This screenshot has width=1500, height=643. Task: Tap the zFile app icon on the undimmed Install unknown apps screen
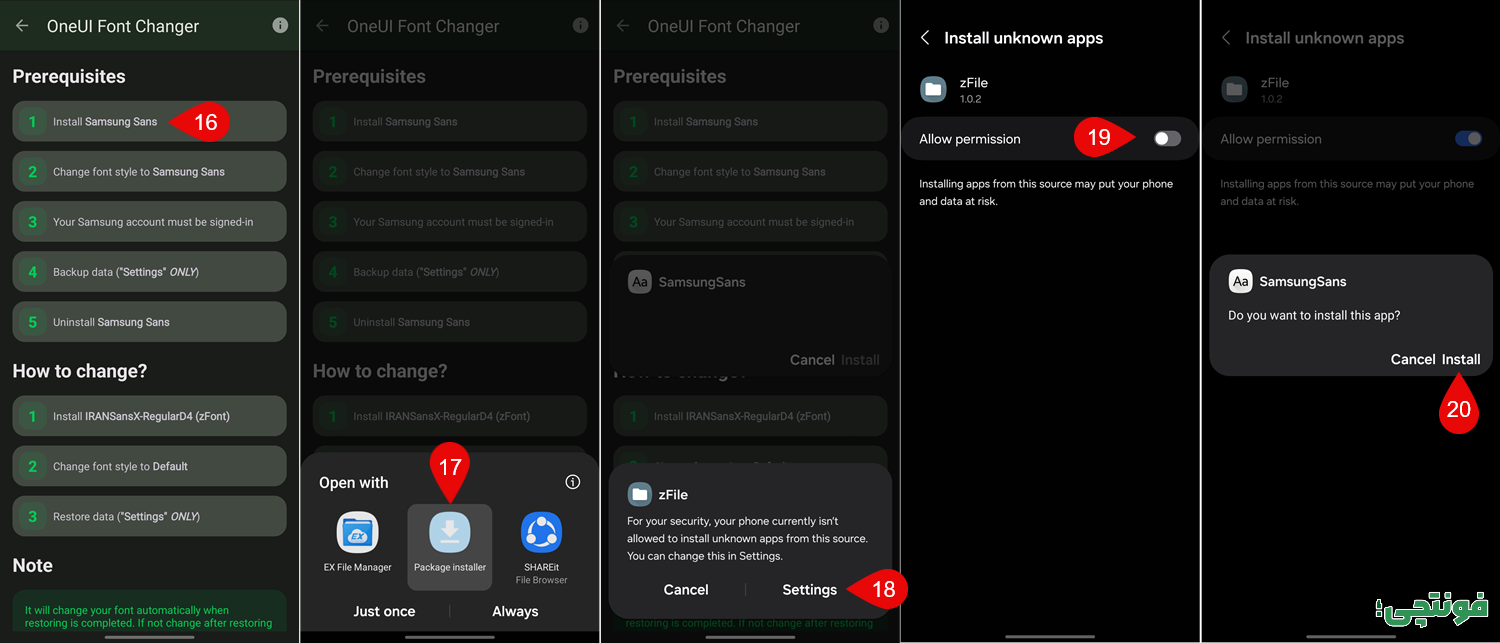point(933,89)
